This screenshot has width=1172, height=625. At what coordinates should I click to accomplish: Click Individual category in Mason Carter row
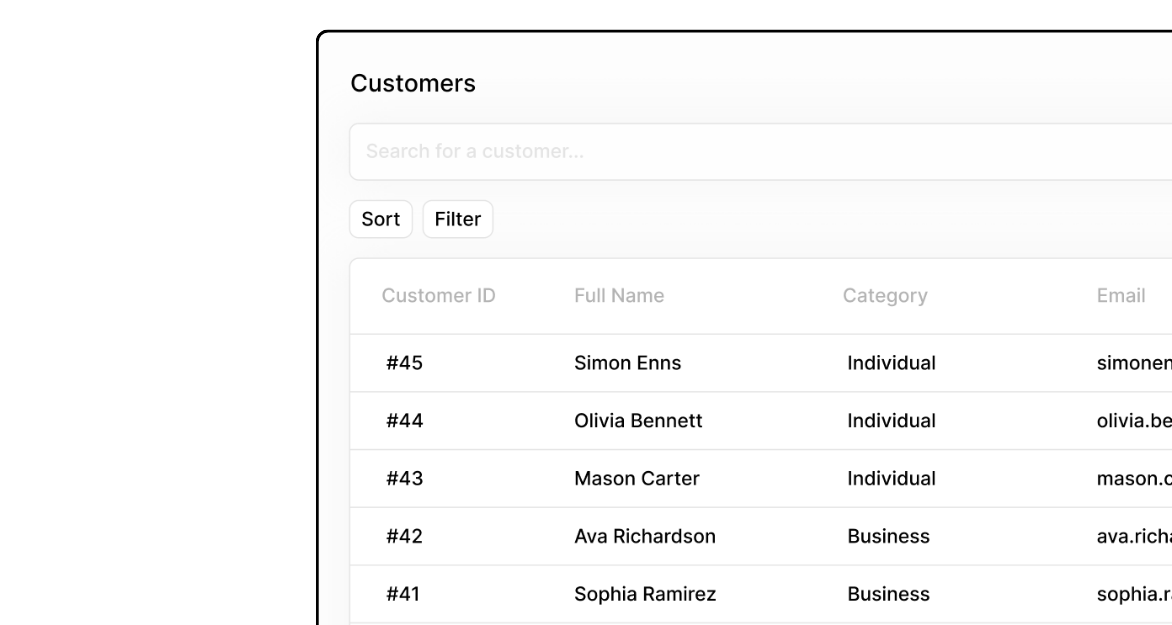[892, 478]
